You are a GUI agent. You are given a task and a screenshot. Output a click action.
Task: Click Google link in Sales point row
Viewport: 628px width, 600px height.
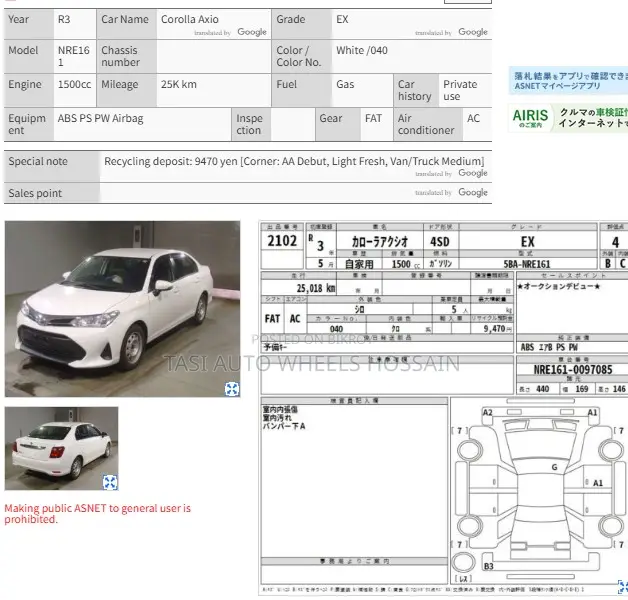[473, 192]
